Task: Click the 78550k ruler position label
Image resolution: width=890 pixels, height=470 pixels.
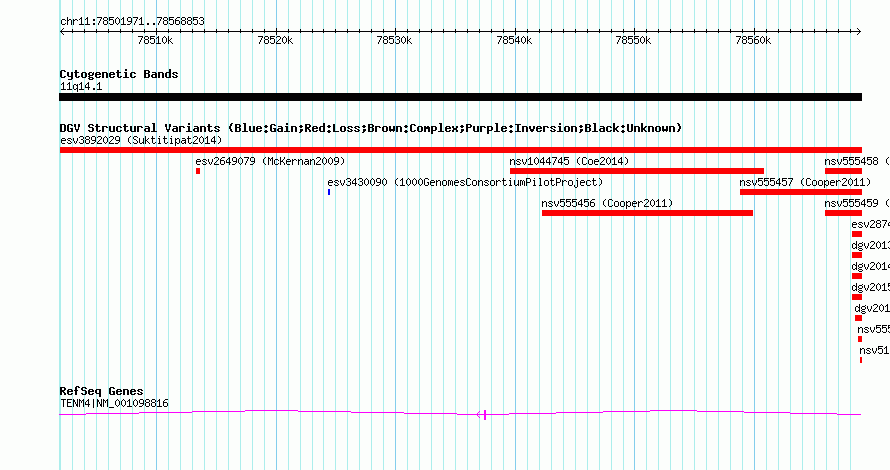Action: click(x=633, y=40)
